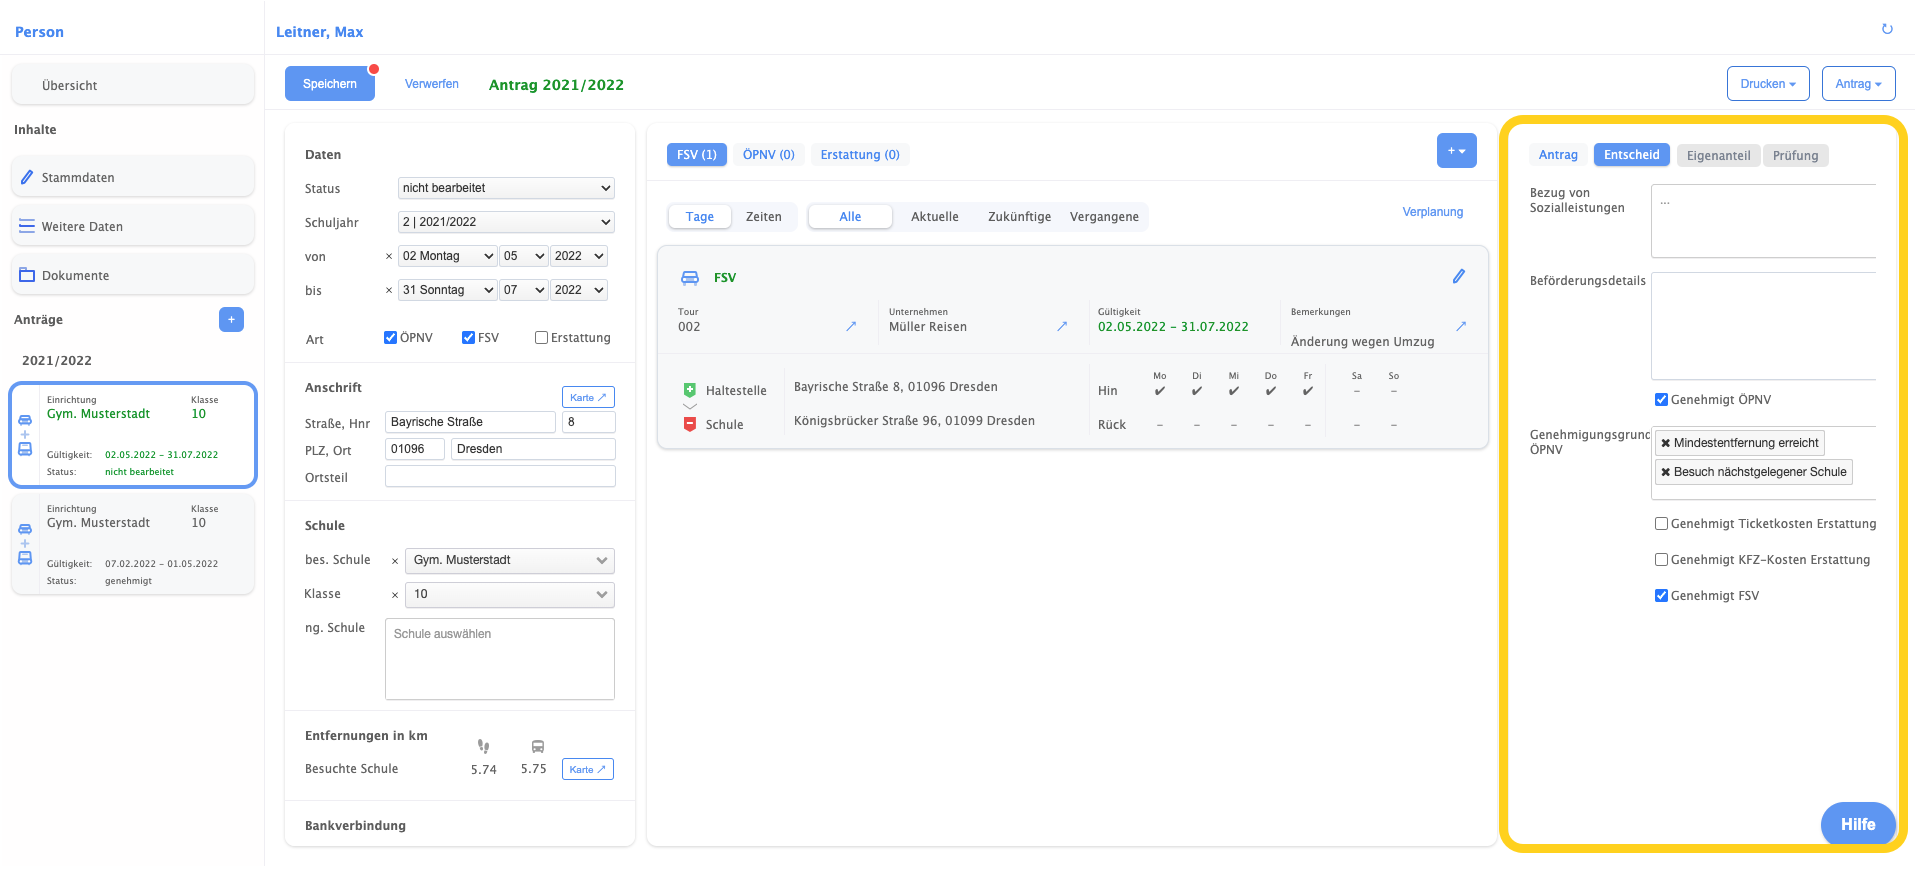This screenshot has height=869, width=1915.
Task: Click the pencil edit icon on FSV card
Action: click(x=1458, y=277)
